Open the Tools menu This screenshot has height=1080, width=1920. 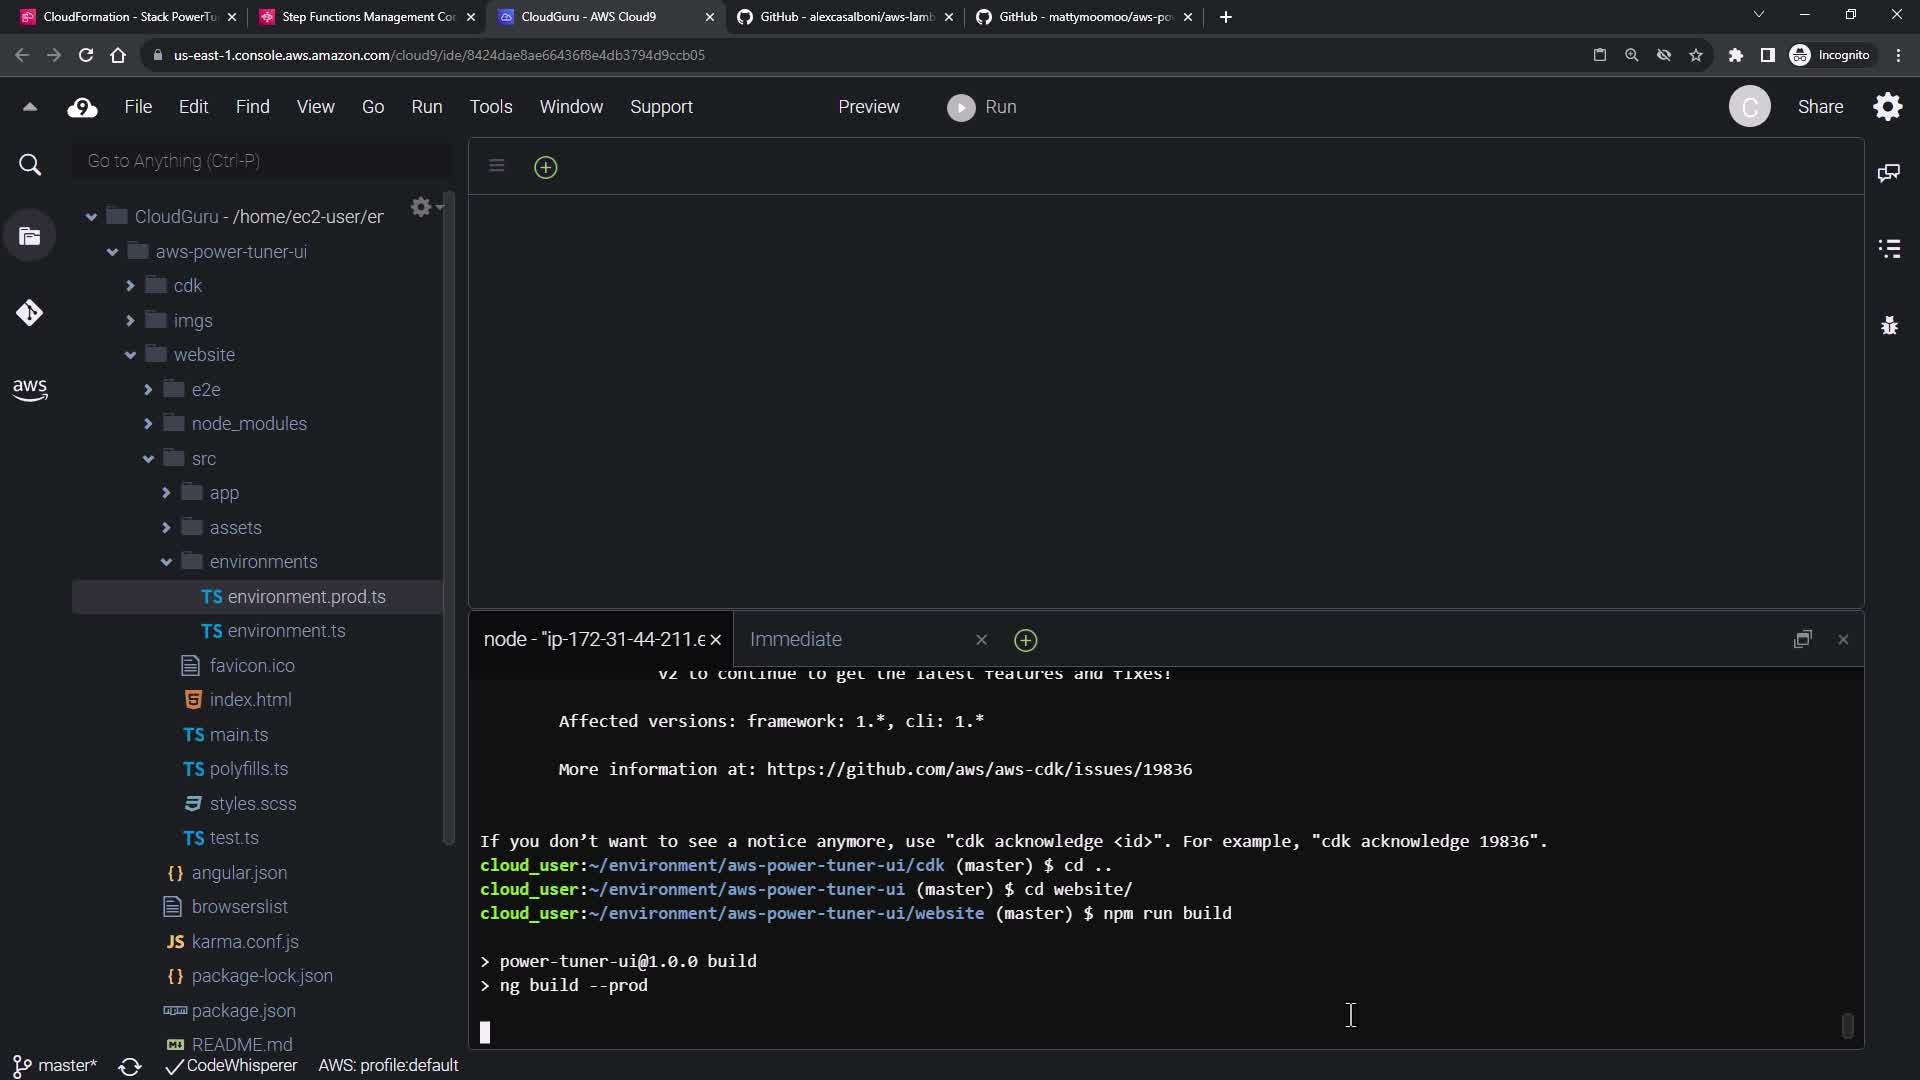(x=490, y=107)
